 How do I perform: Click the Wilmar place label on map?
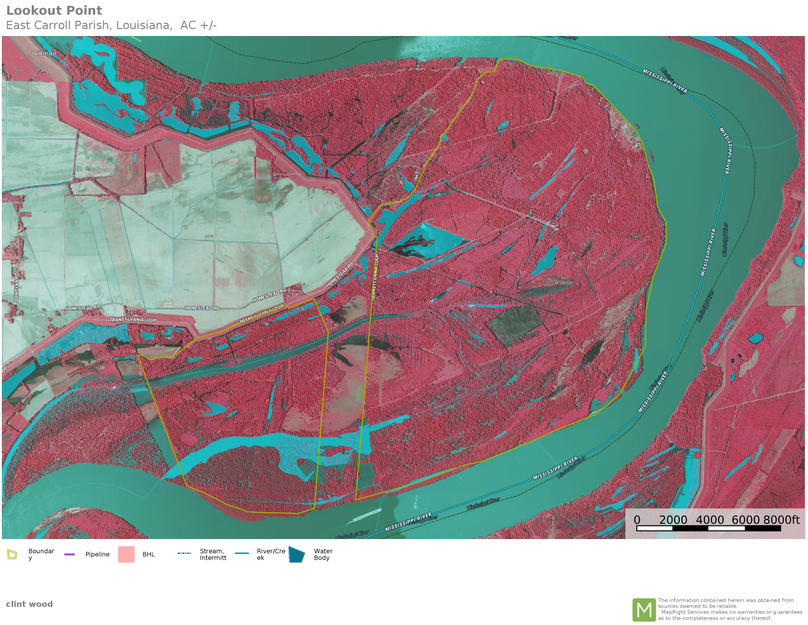44,53
